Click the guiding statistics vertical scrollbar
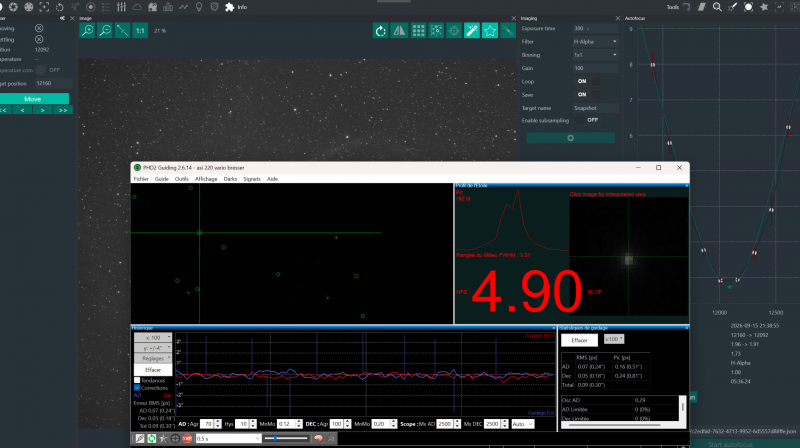The height and width of the screenshot is (448, 800). (x=683, y=408)
